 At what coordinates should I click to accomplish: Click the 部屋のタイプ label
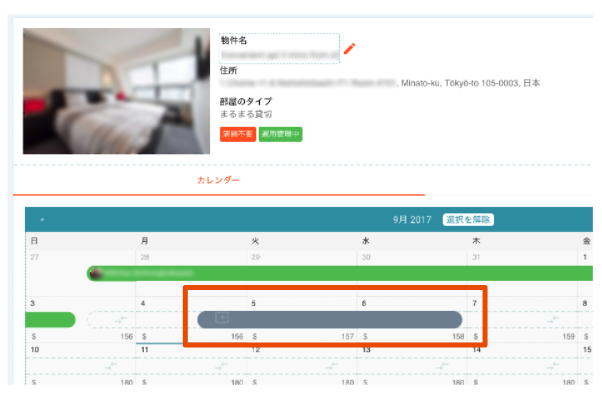(246, 101)
